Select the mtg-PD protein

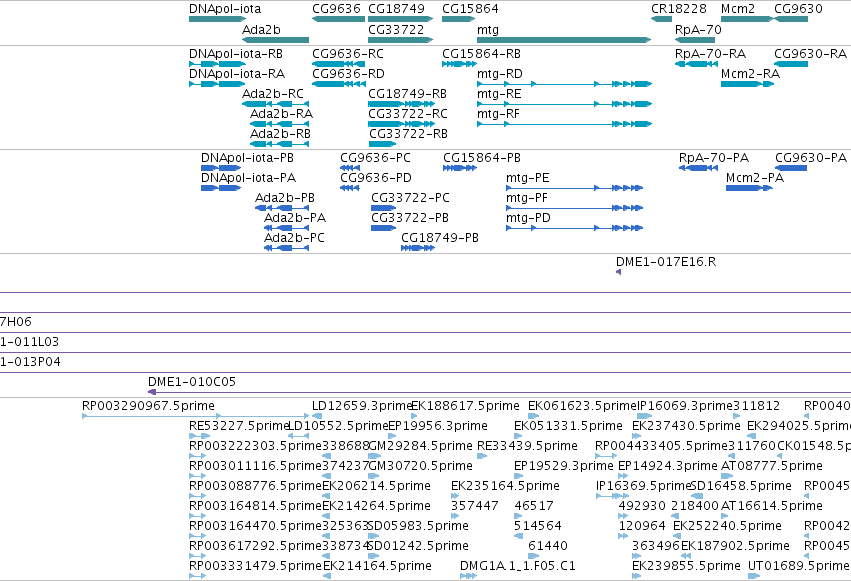[575, 228]
